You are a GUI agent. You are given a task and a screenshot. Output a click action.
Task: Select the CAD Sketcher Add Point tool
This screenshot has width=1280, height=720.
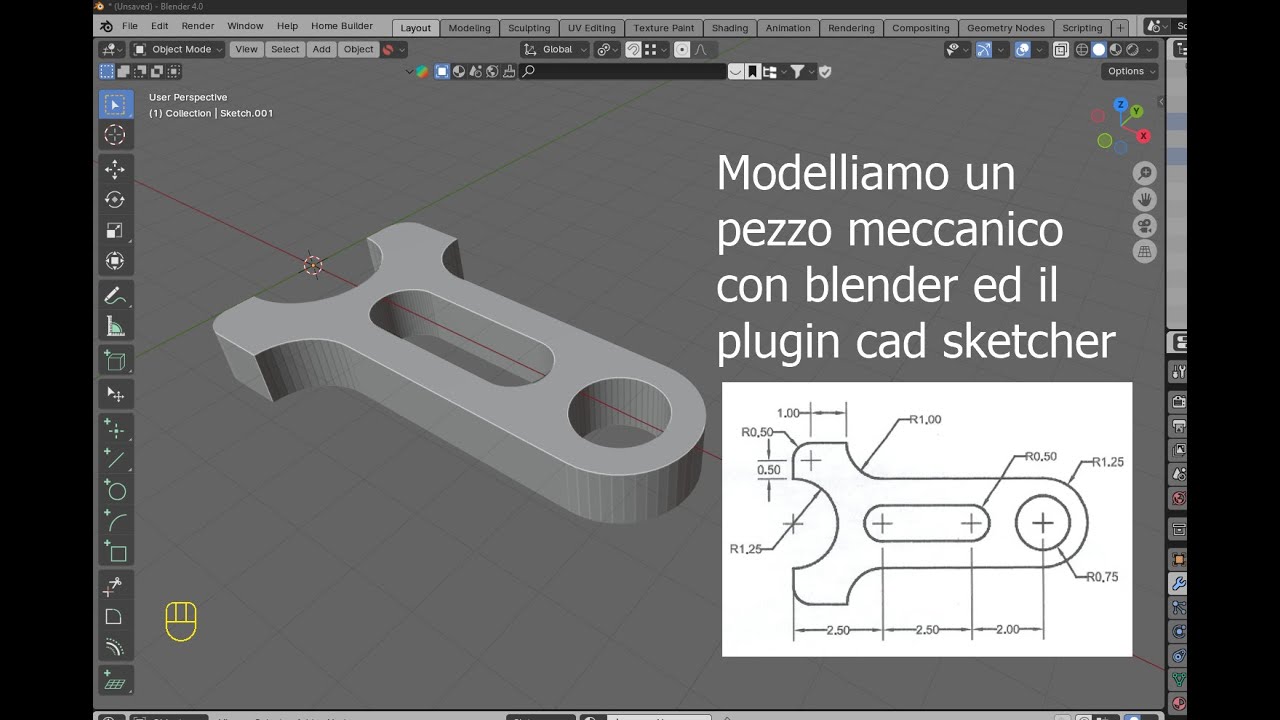click(115, 429)
